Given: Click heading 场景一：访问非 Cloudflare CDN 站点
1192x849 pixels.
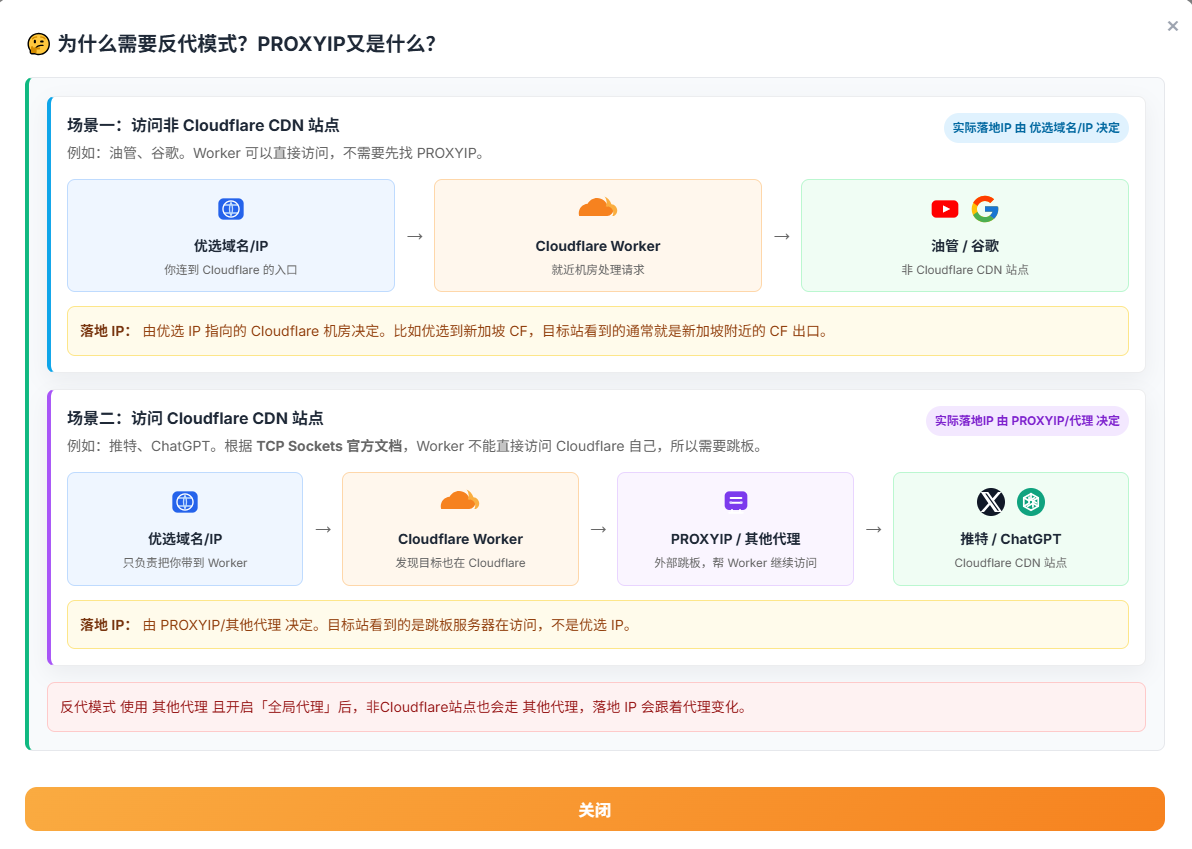Looking at the screenshot, I should point(203,125).
